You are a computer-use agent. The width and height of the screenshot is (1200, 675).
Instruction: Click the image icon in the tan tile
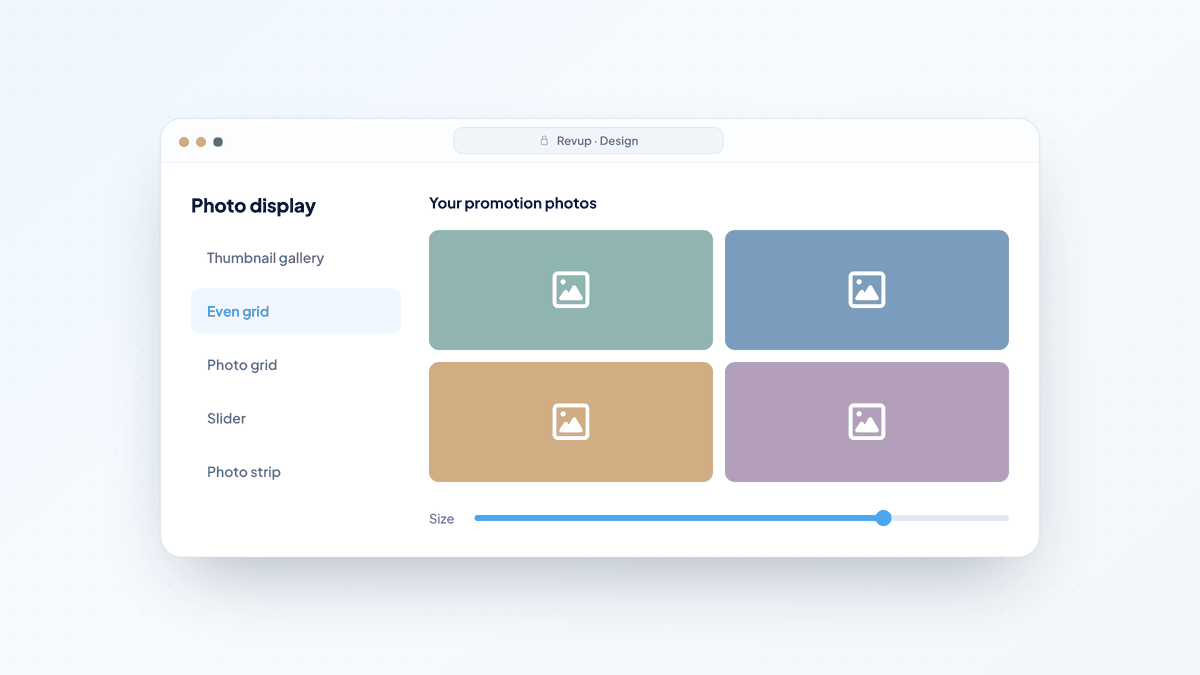571,422
